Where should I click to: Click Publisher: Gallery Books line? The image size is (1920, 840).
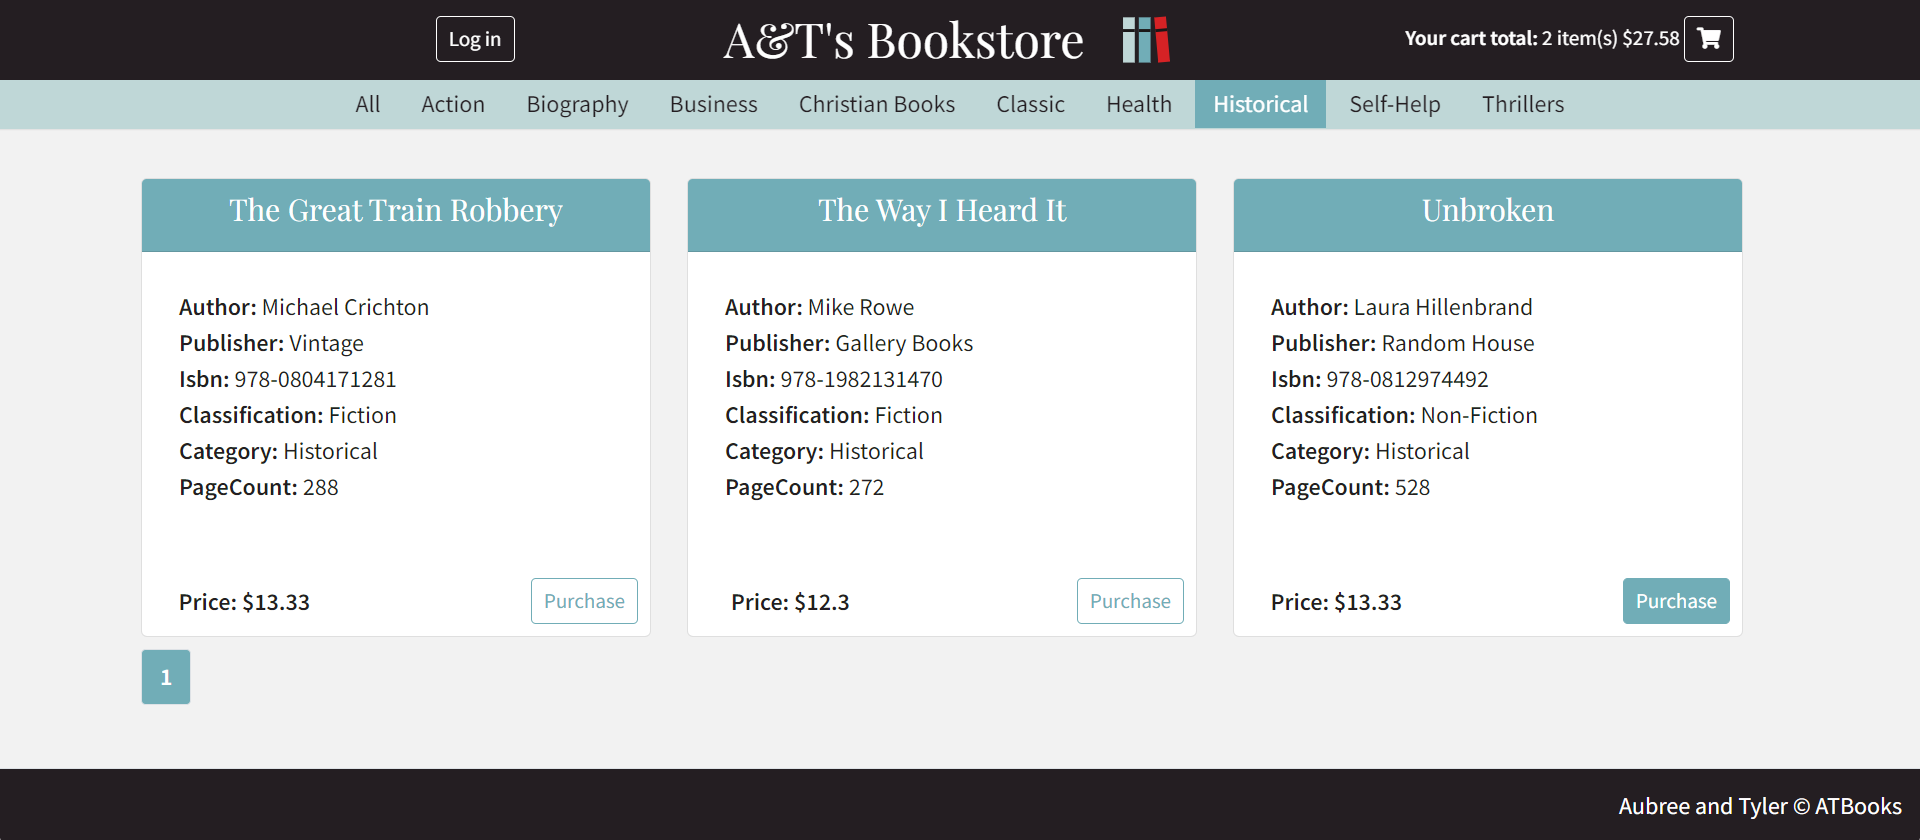click(x=849, y=343)
